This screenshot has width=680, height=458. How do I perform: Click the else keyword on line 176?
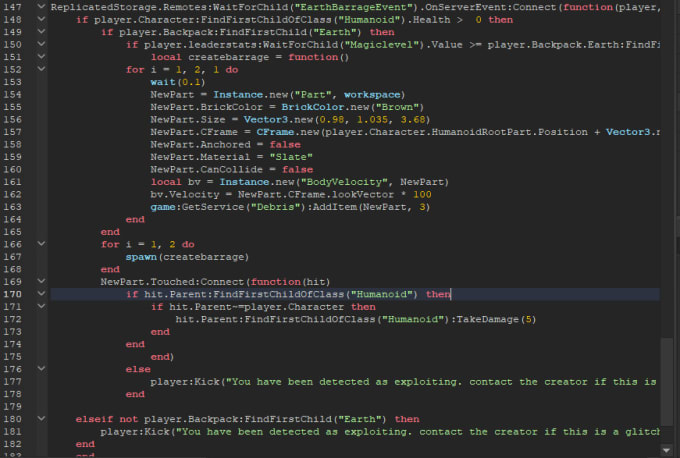[138, 369]
